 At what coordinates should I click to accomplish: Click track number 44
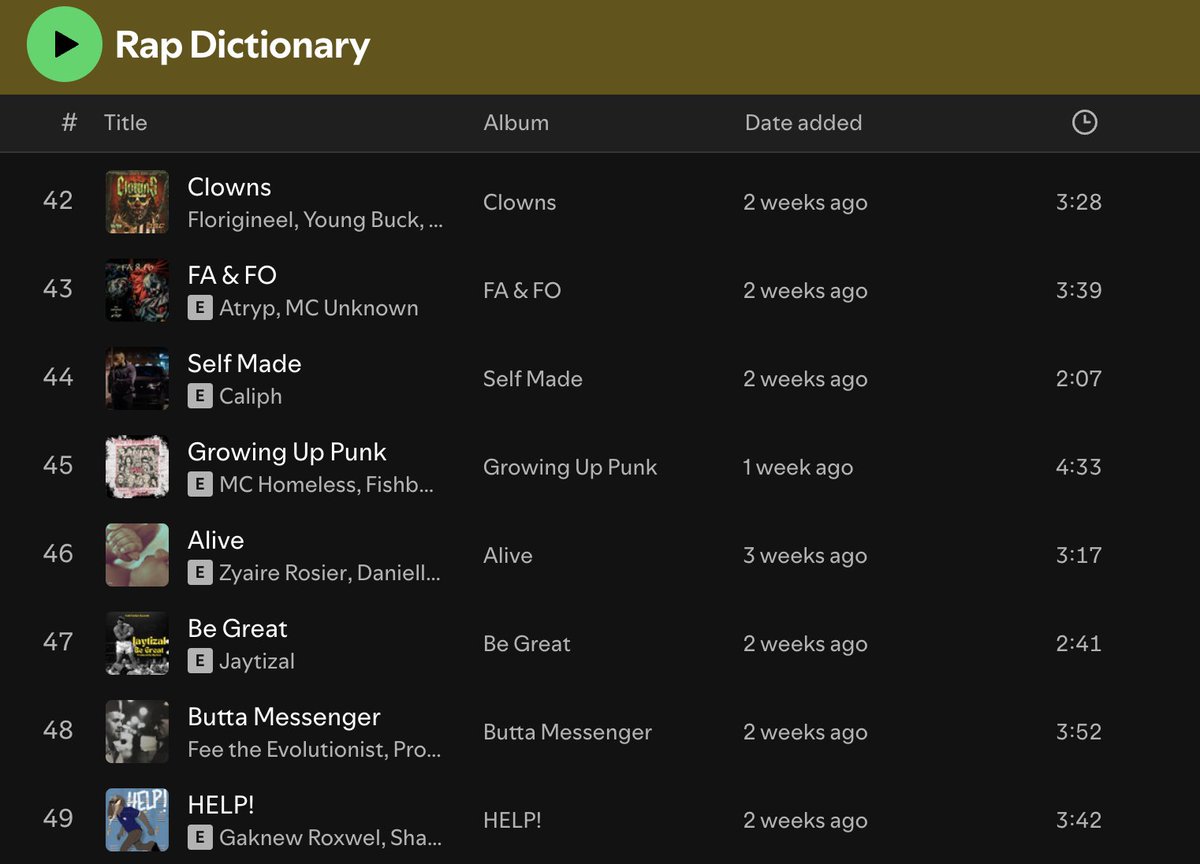pyautogui.click(x=58, y=377)
